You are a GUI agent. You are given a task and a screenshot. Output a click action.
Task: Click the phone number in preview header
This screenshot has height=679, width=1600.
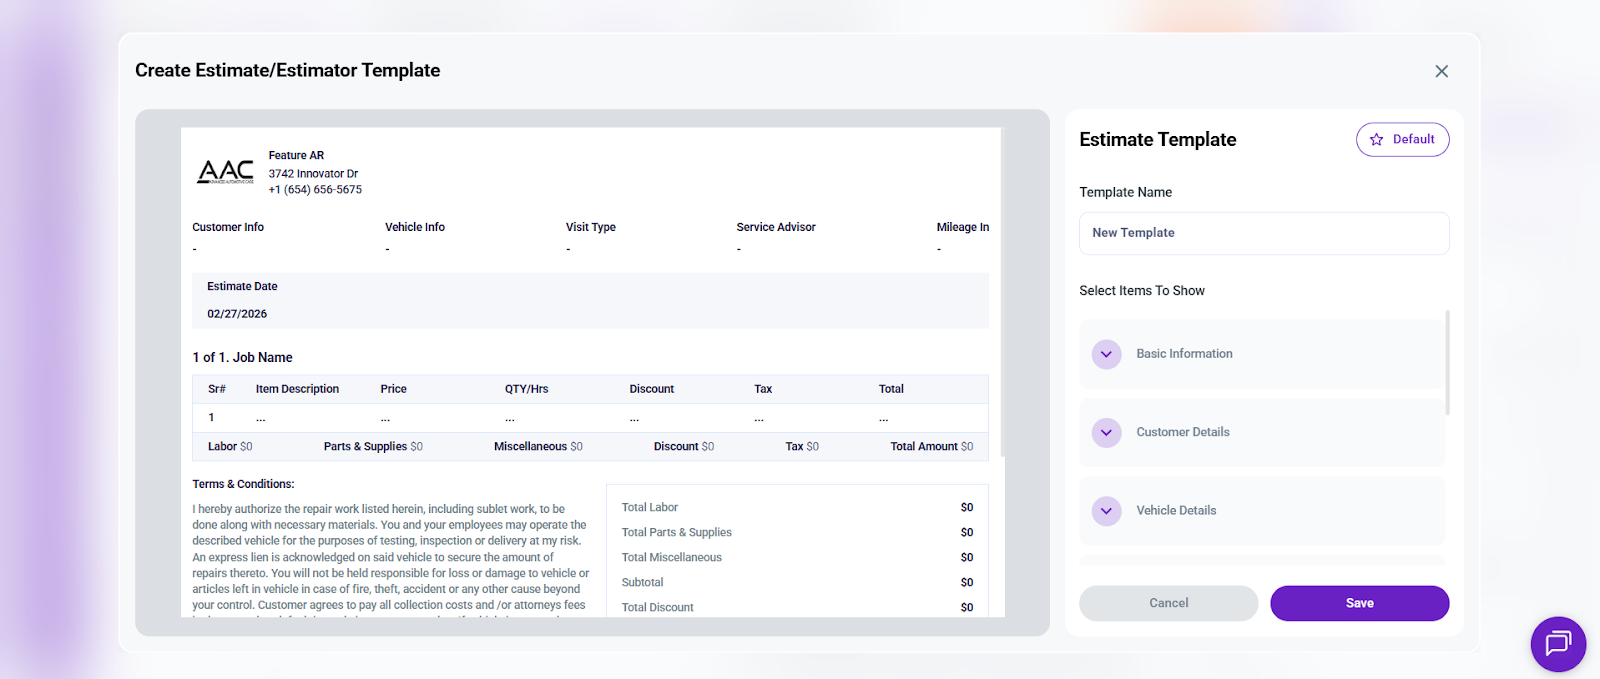click(x=315, y=190)
